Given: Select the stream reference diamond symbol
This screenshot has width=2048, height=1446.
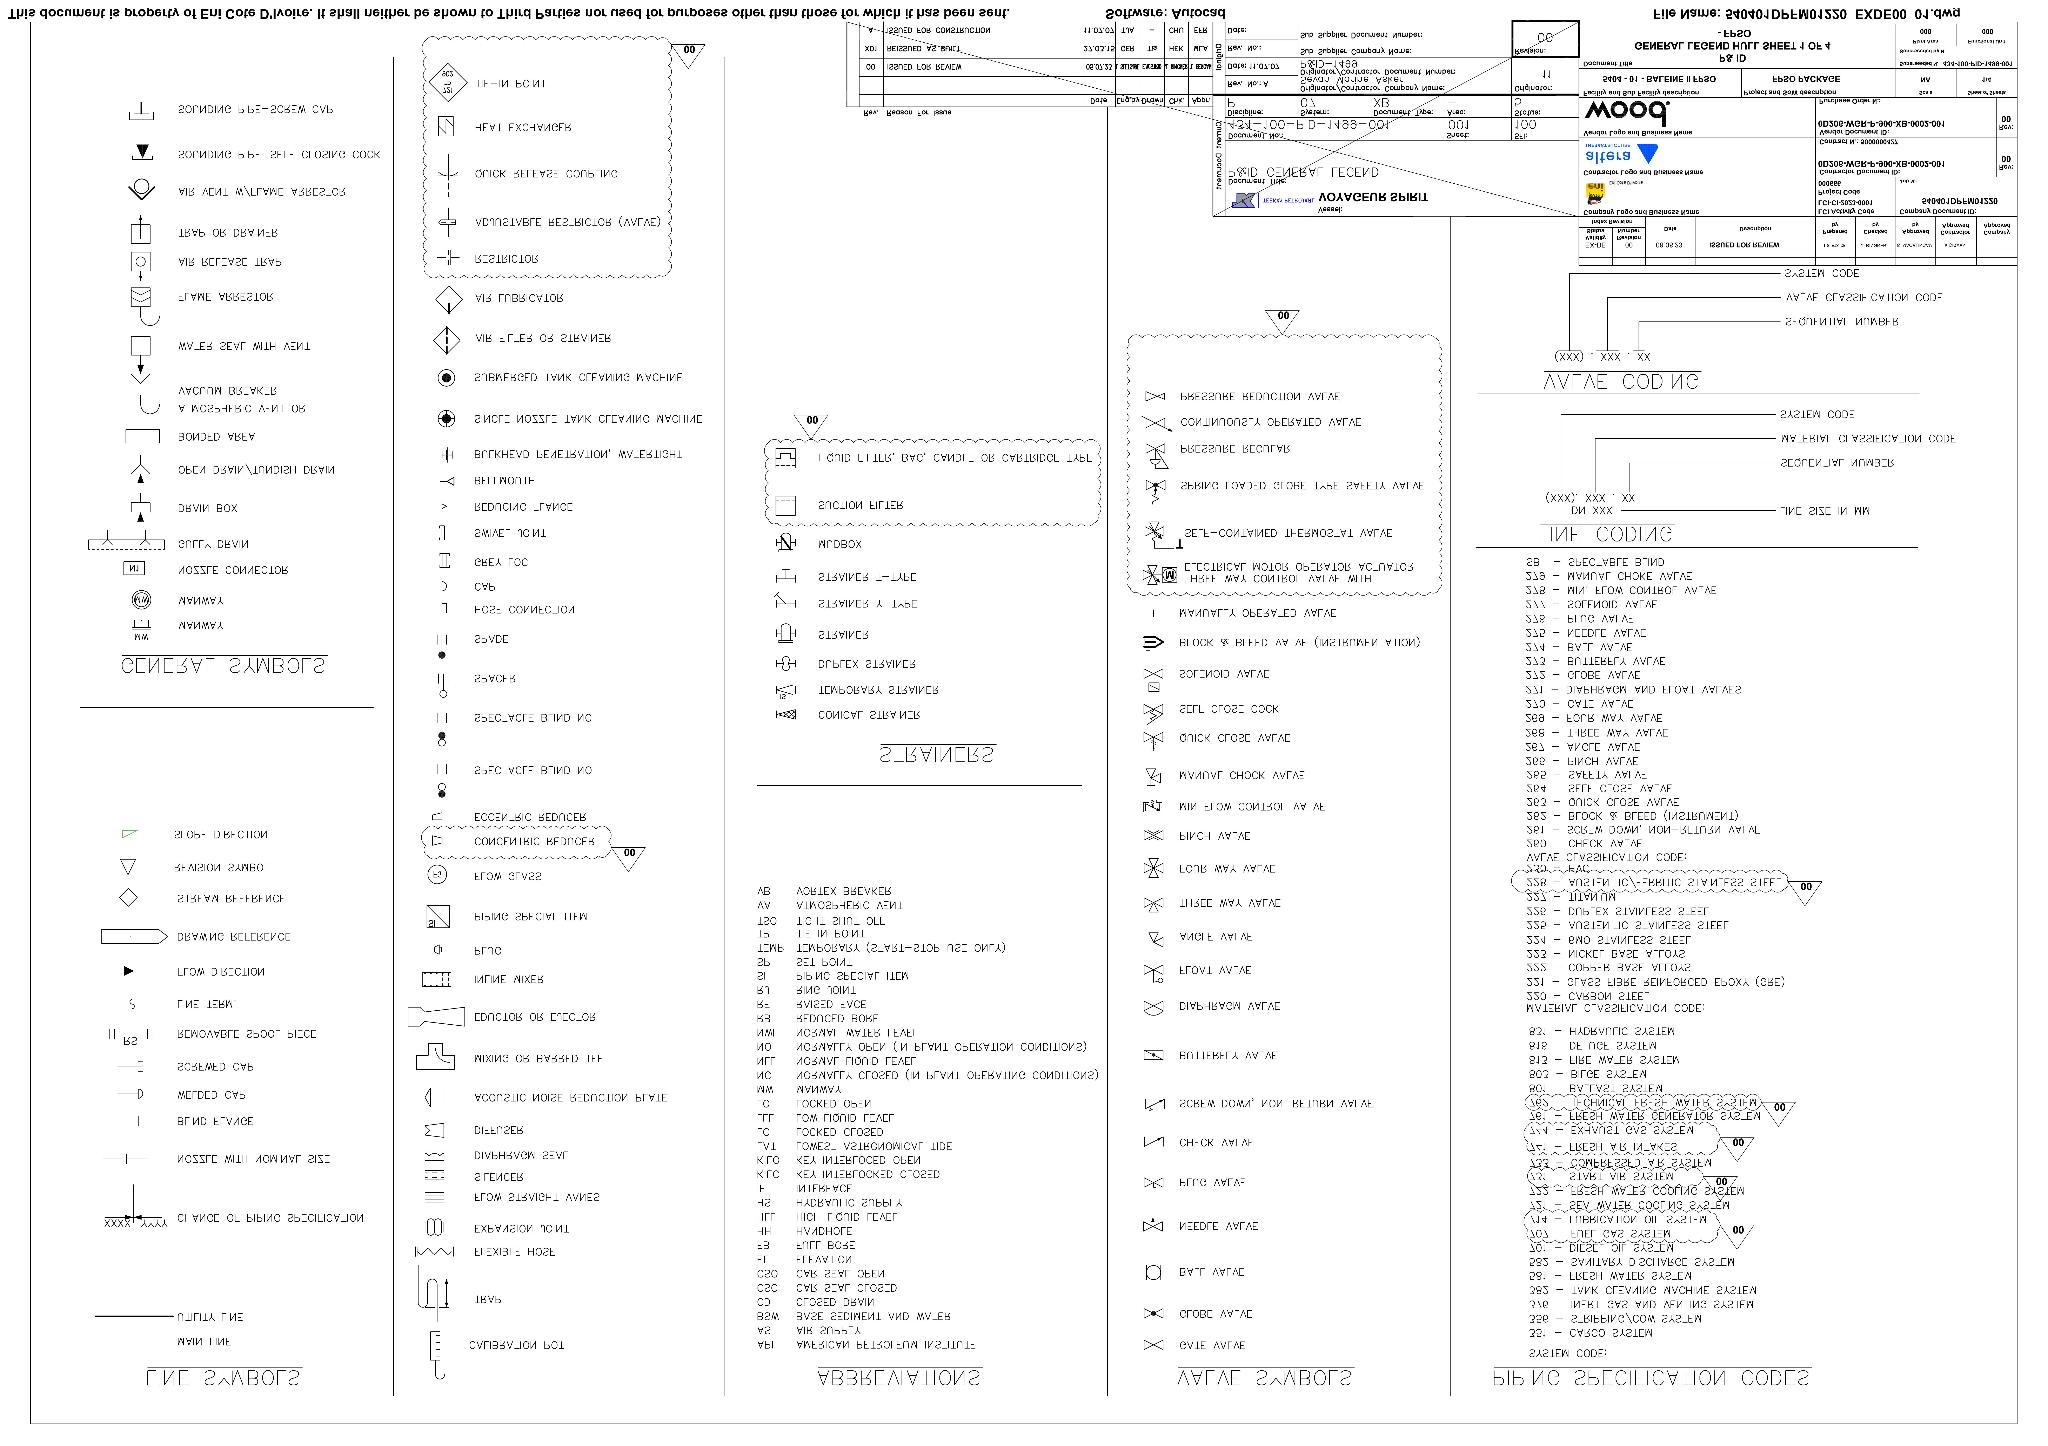Looking at the screenshot, I should pyautogui.click(x=128, y=898).
